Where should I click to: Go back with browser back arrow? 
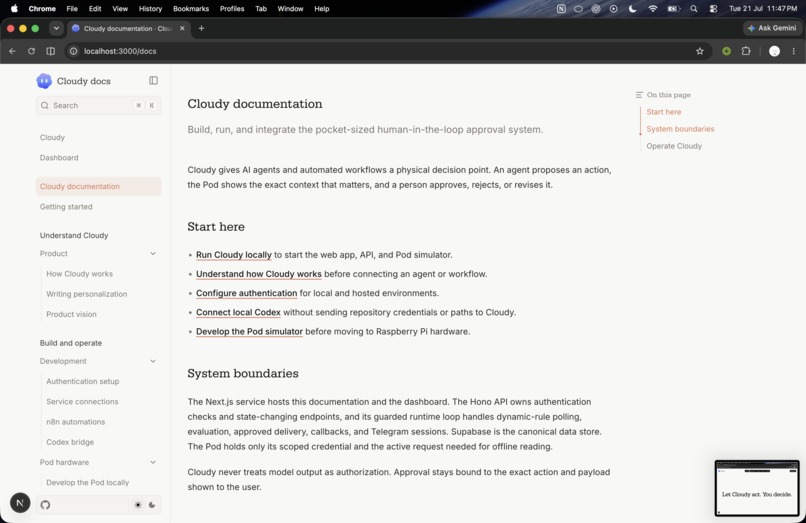[12, 51]
